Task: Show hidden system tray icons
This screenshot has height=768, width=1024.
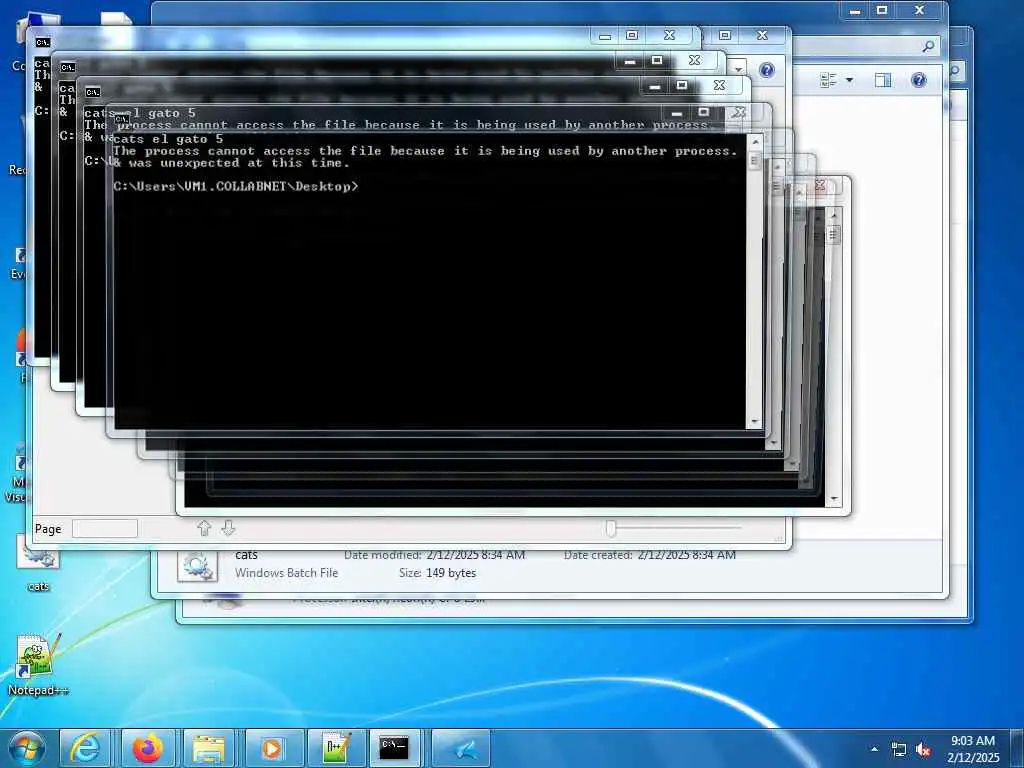Action: pyautogui.click(x=874, y=749)
